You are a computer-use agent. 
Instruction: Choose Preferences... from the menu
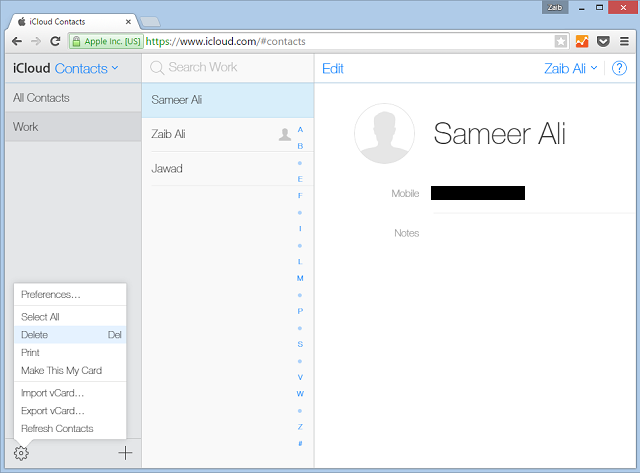click(x=70, y=295)
